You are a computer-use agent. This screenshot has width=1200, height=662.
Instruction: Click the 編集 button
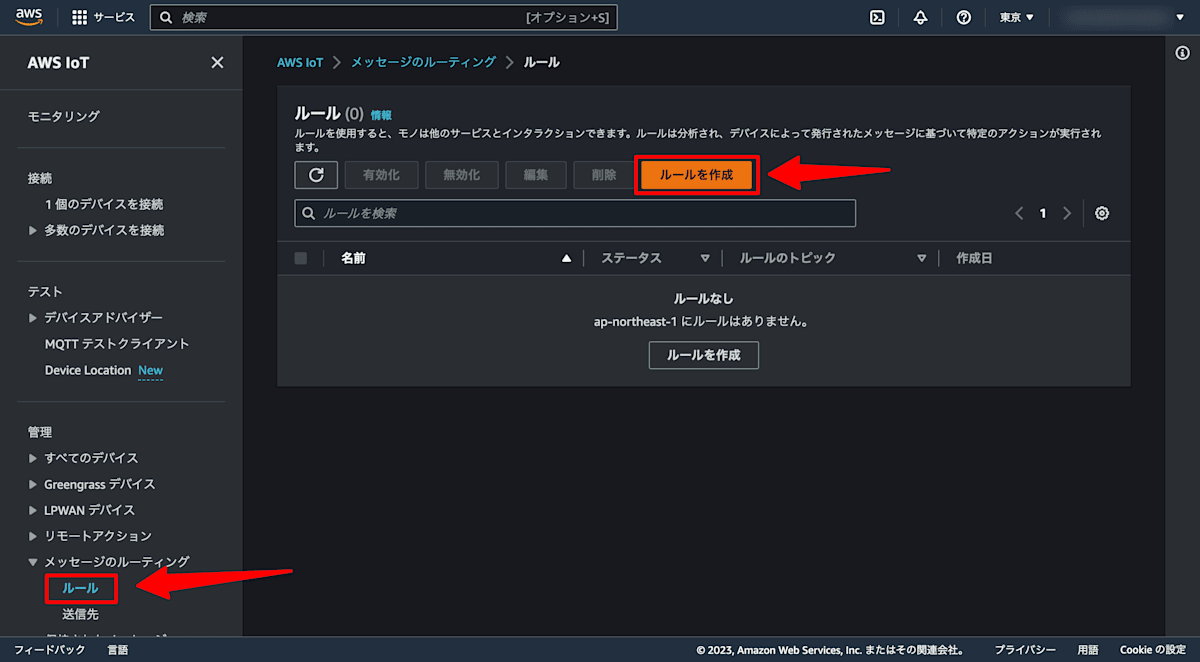[536, 175]
